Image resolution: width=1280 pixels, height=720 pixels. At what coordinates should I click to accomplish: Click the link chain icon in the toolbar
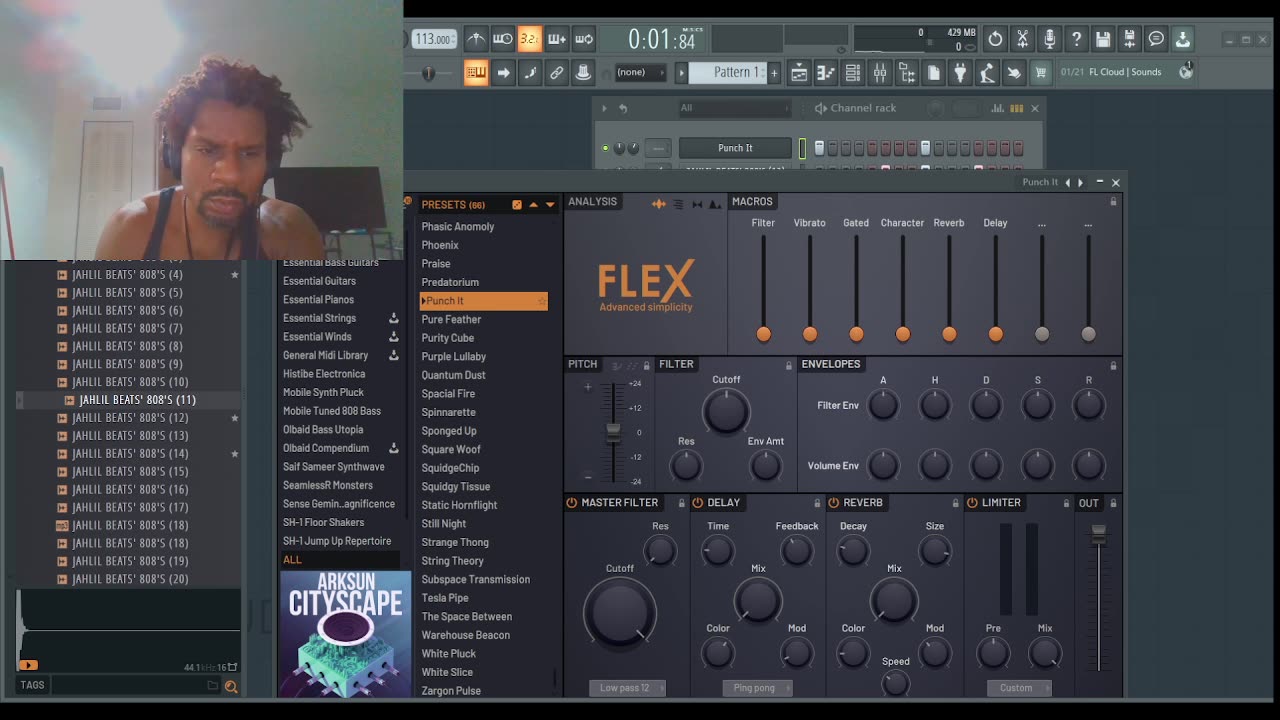point(557,72)
